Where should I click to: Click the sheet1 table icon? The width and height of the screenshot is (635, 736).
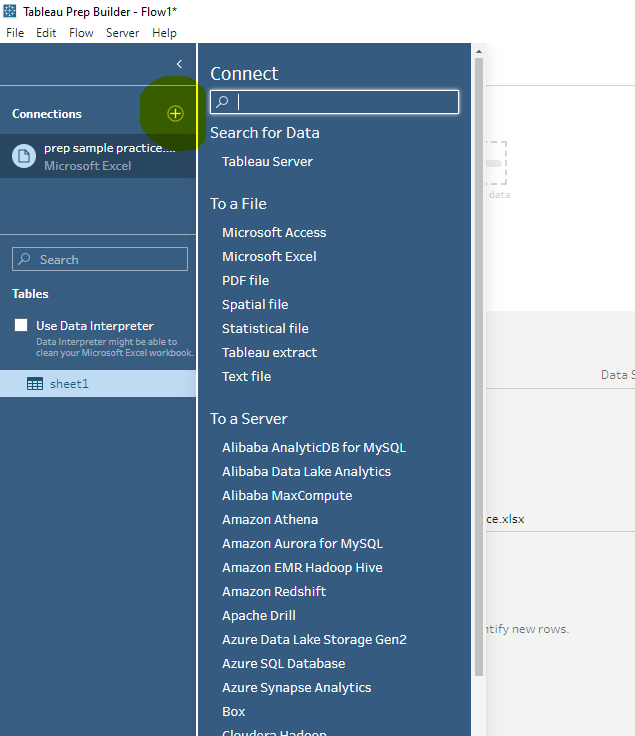click(35, 384)
